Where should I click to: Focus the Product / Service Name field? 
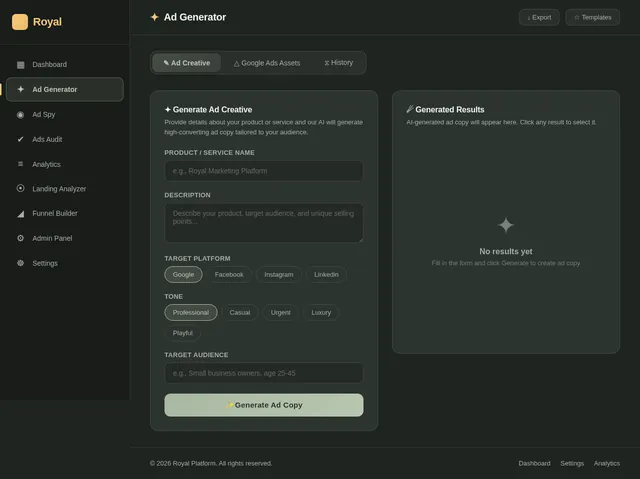264,171
